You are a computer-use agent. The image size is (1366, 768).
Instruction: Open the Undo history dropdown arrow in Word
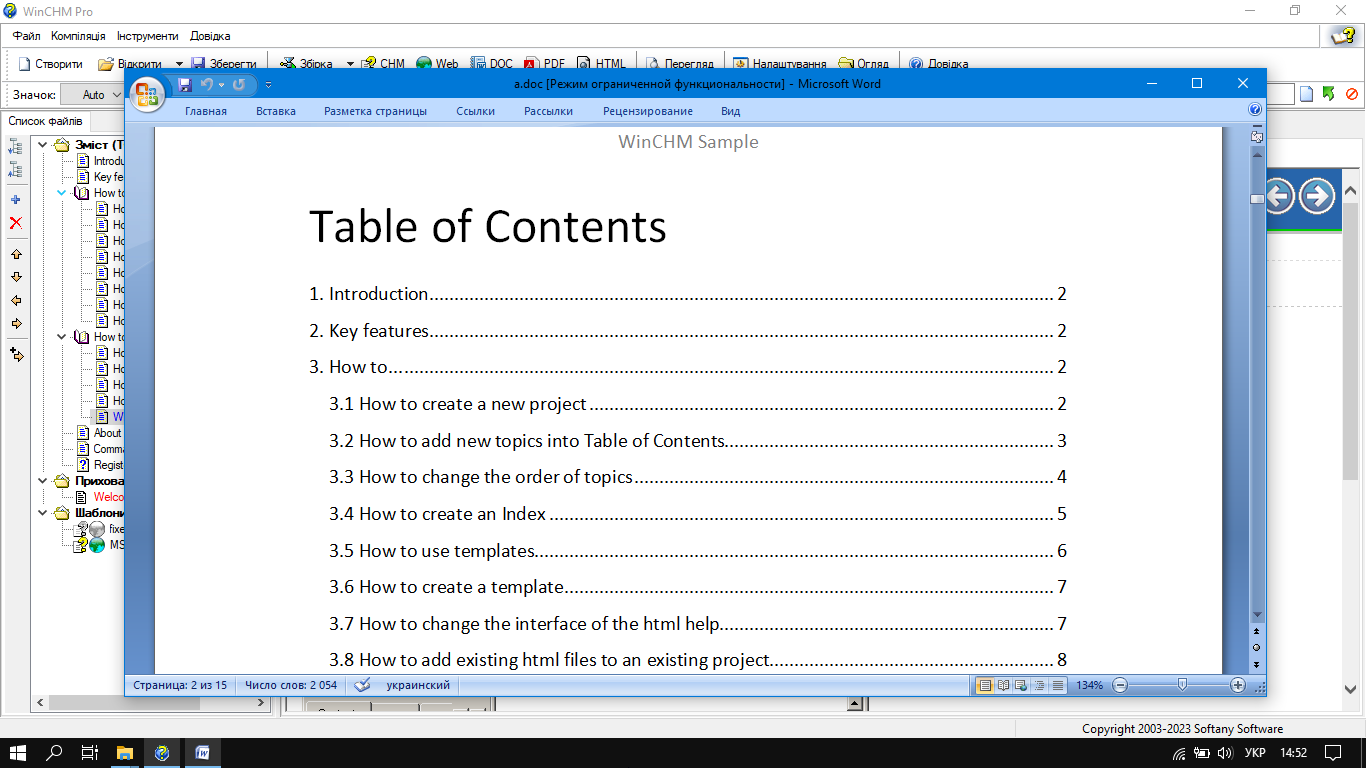[x=221, y=85]
